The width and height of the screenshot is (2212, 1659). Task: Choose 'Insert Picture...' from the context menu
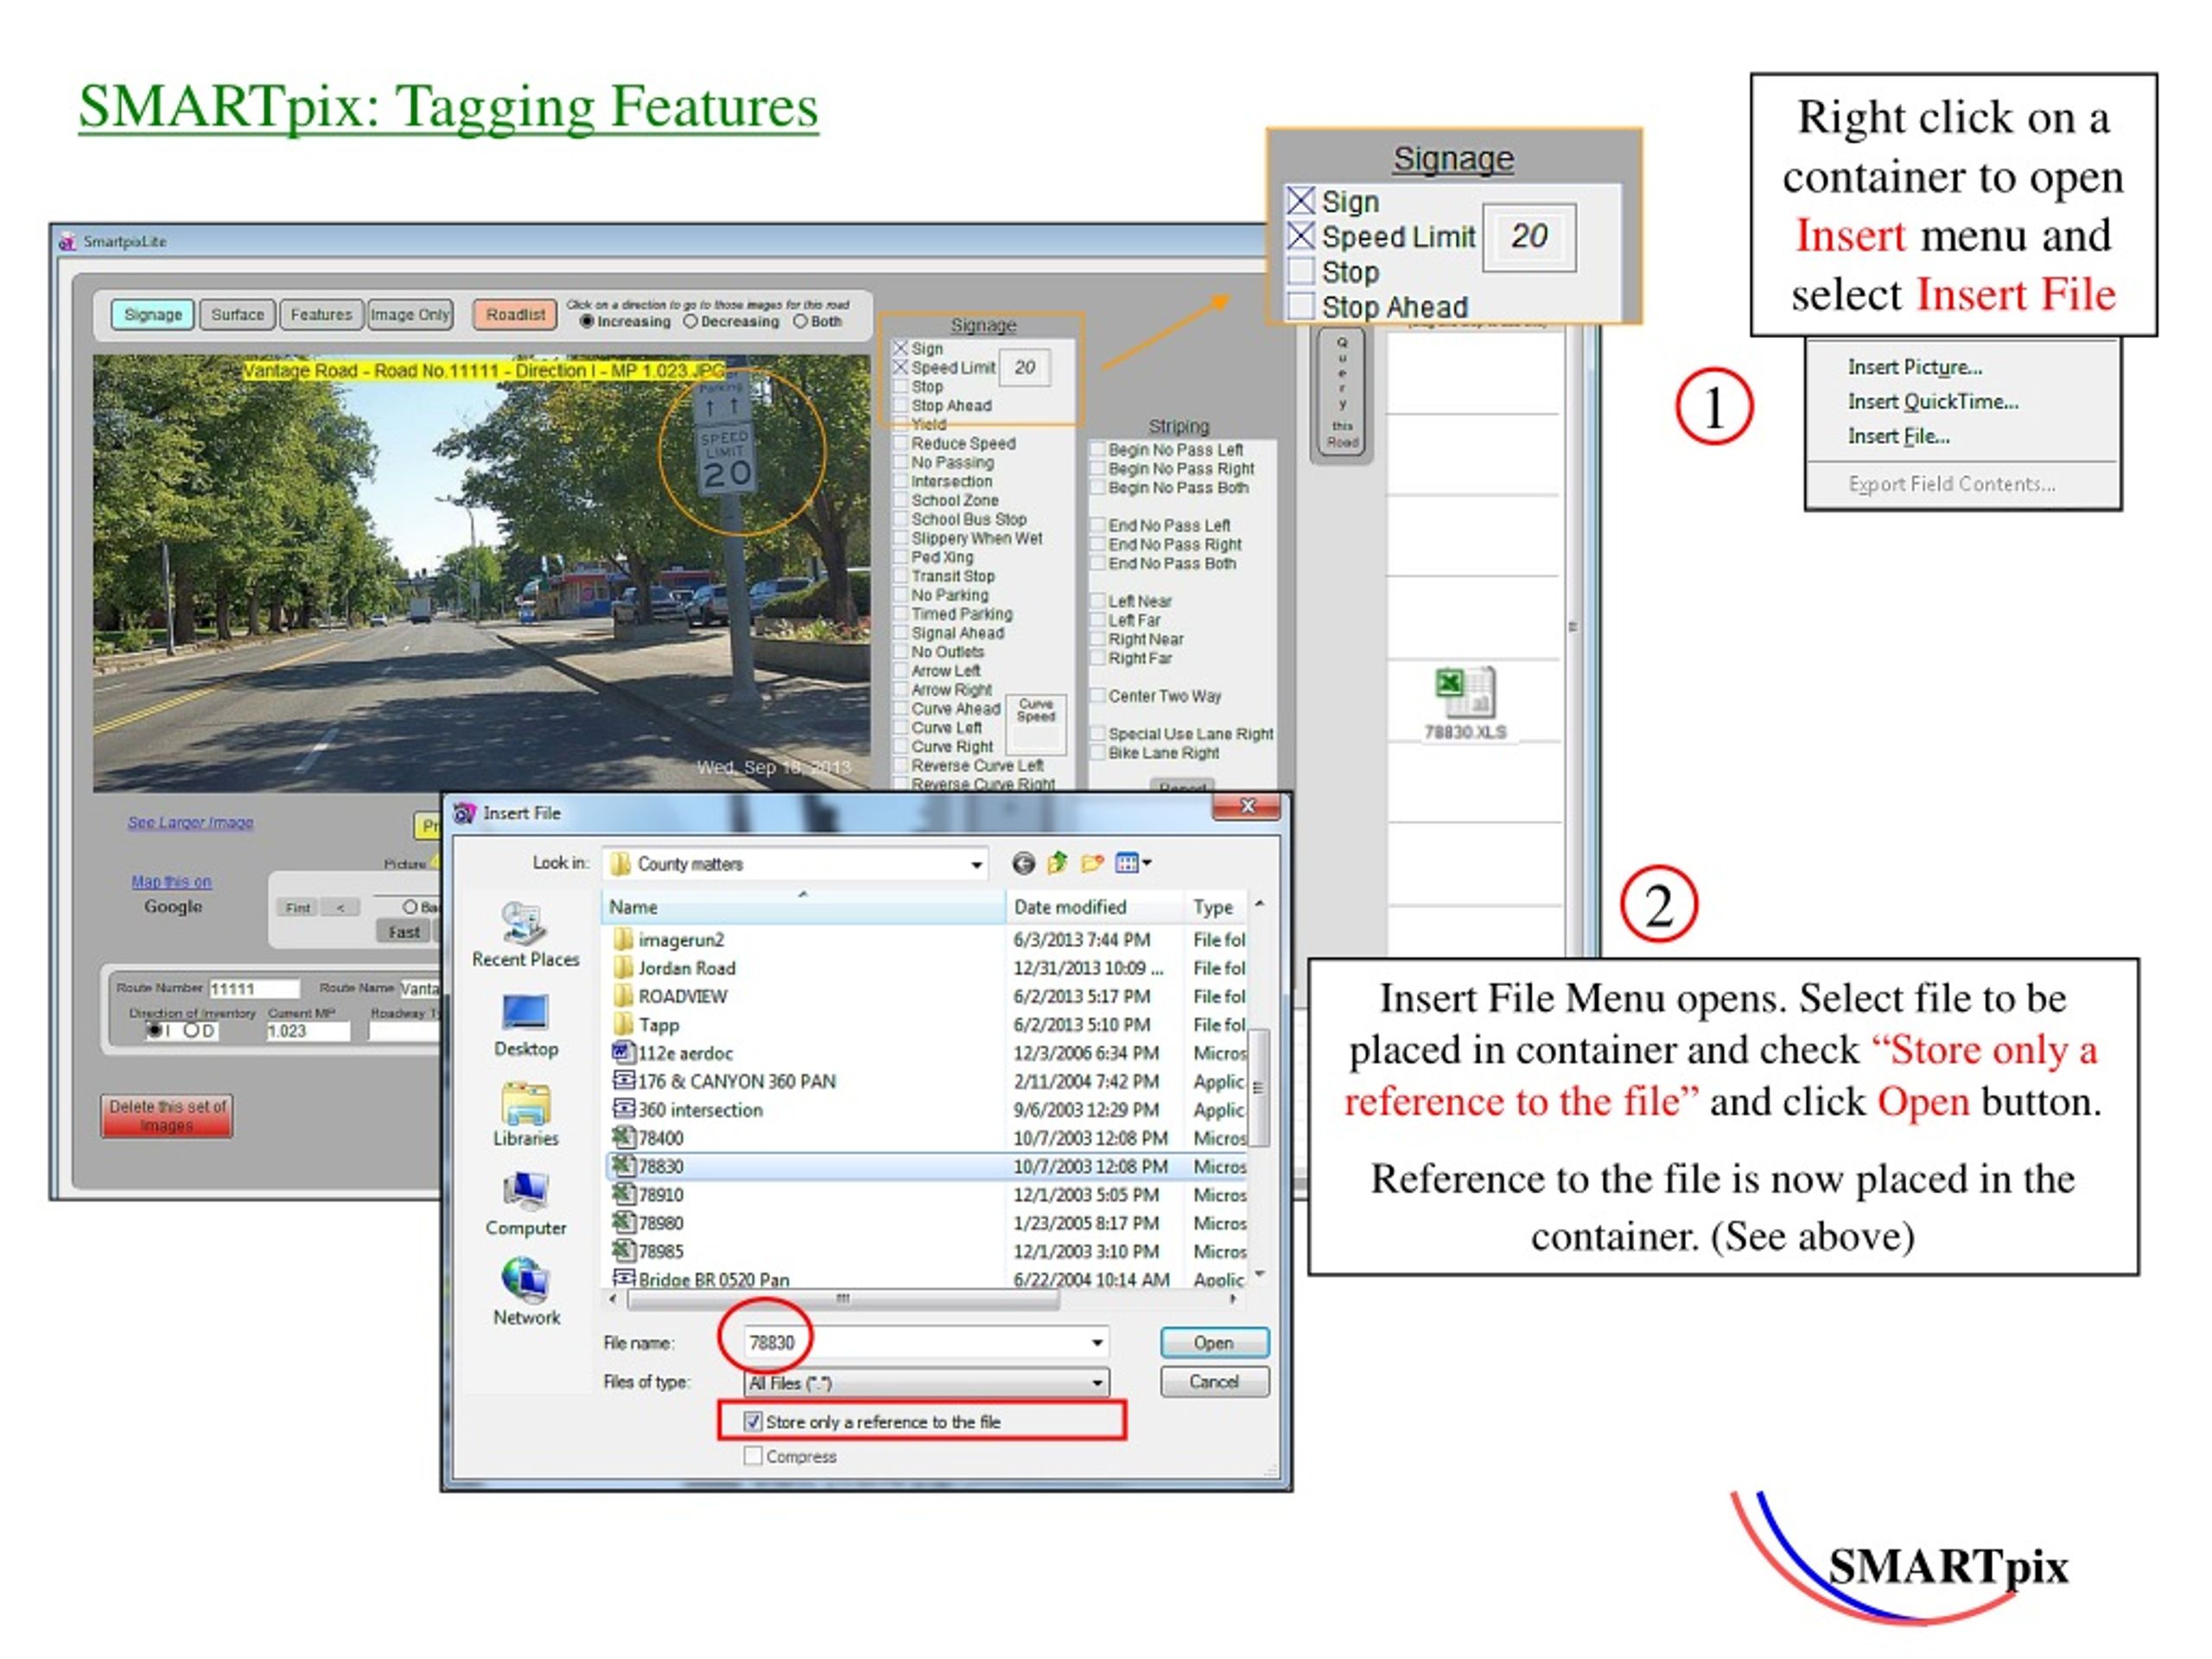1914,367
